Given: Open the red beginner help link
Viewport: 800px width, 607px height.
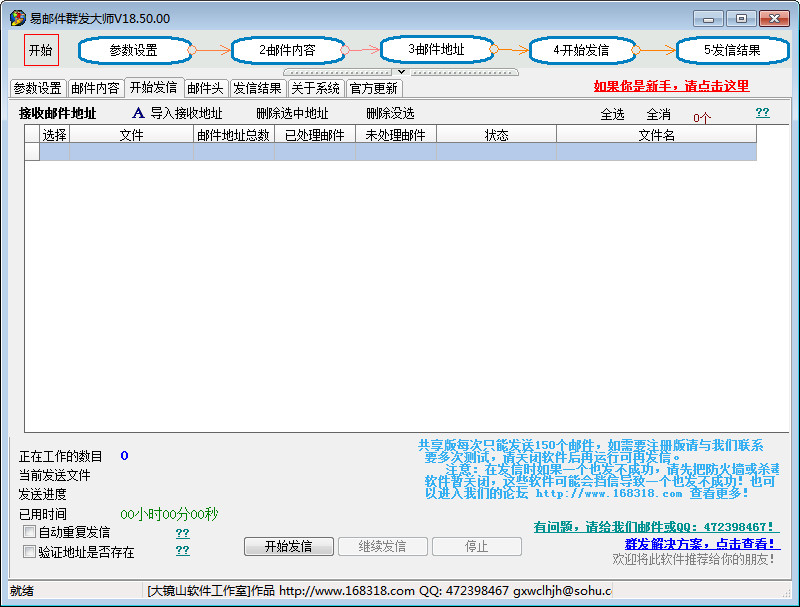Looking at the screenshot, I should point(670,87).
